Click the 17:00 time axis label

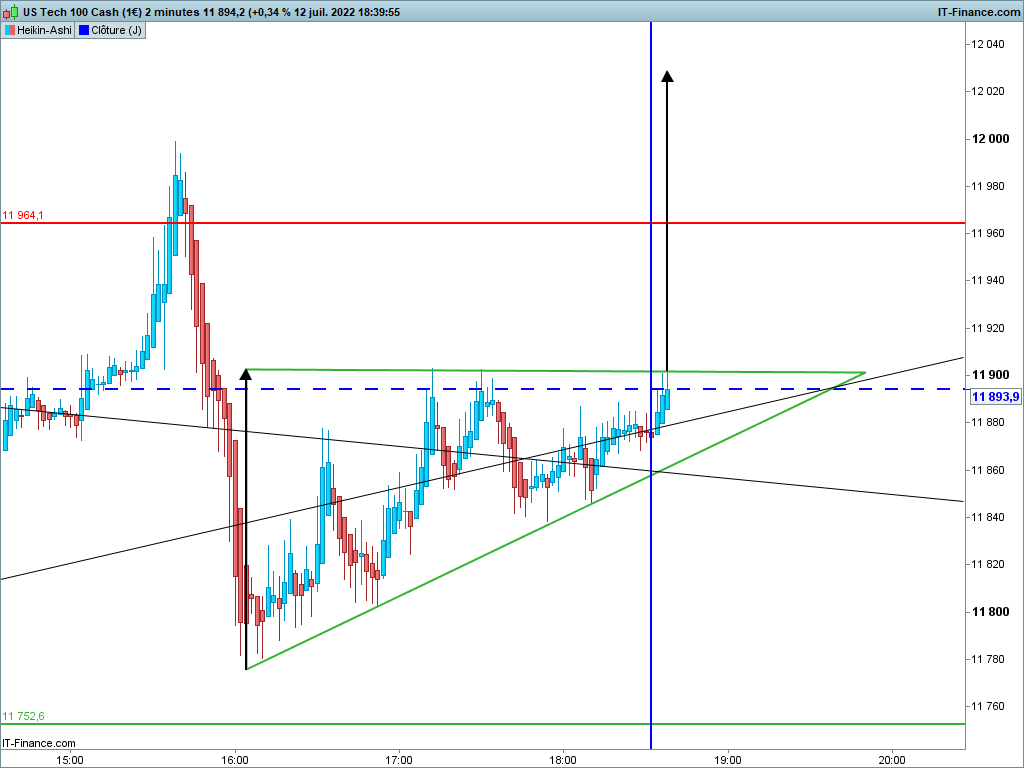[398, 760]
